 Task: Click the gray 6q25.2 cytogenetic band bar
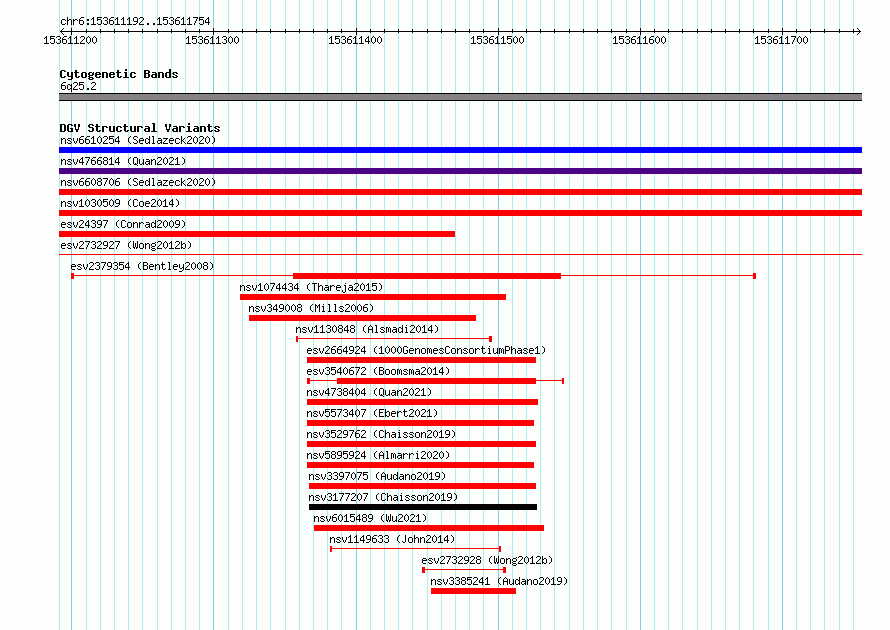(460, 97)
